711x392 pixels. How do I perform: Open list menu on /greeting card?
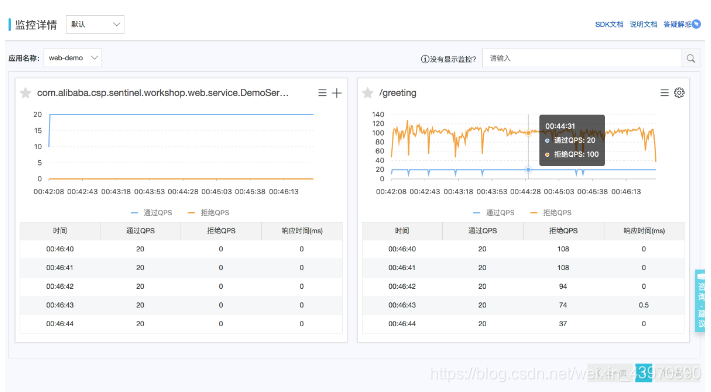[665, 93]
